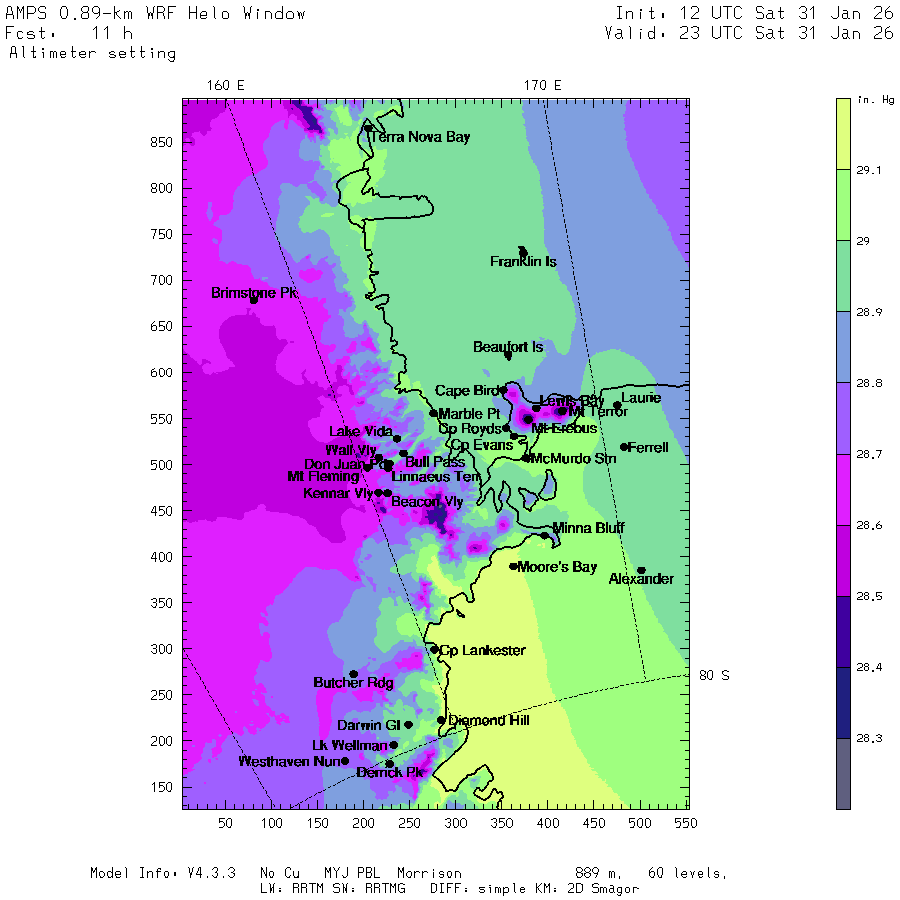The height and width of the screenshot is (900, 900).
Task: Click the '60 levels' footer text
Action: pyautogui.click(x=687, y=874)
